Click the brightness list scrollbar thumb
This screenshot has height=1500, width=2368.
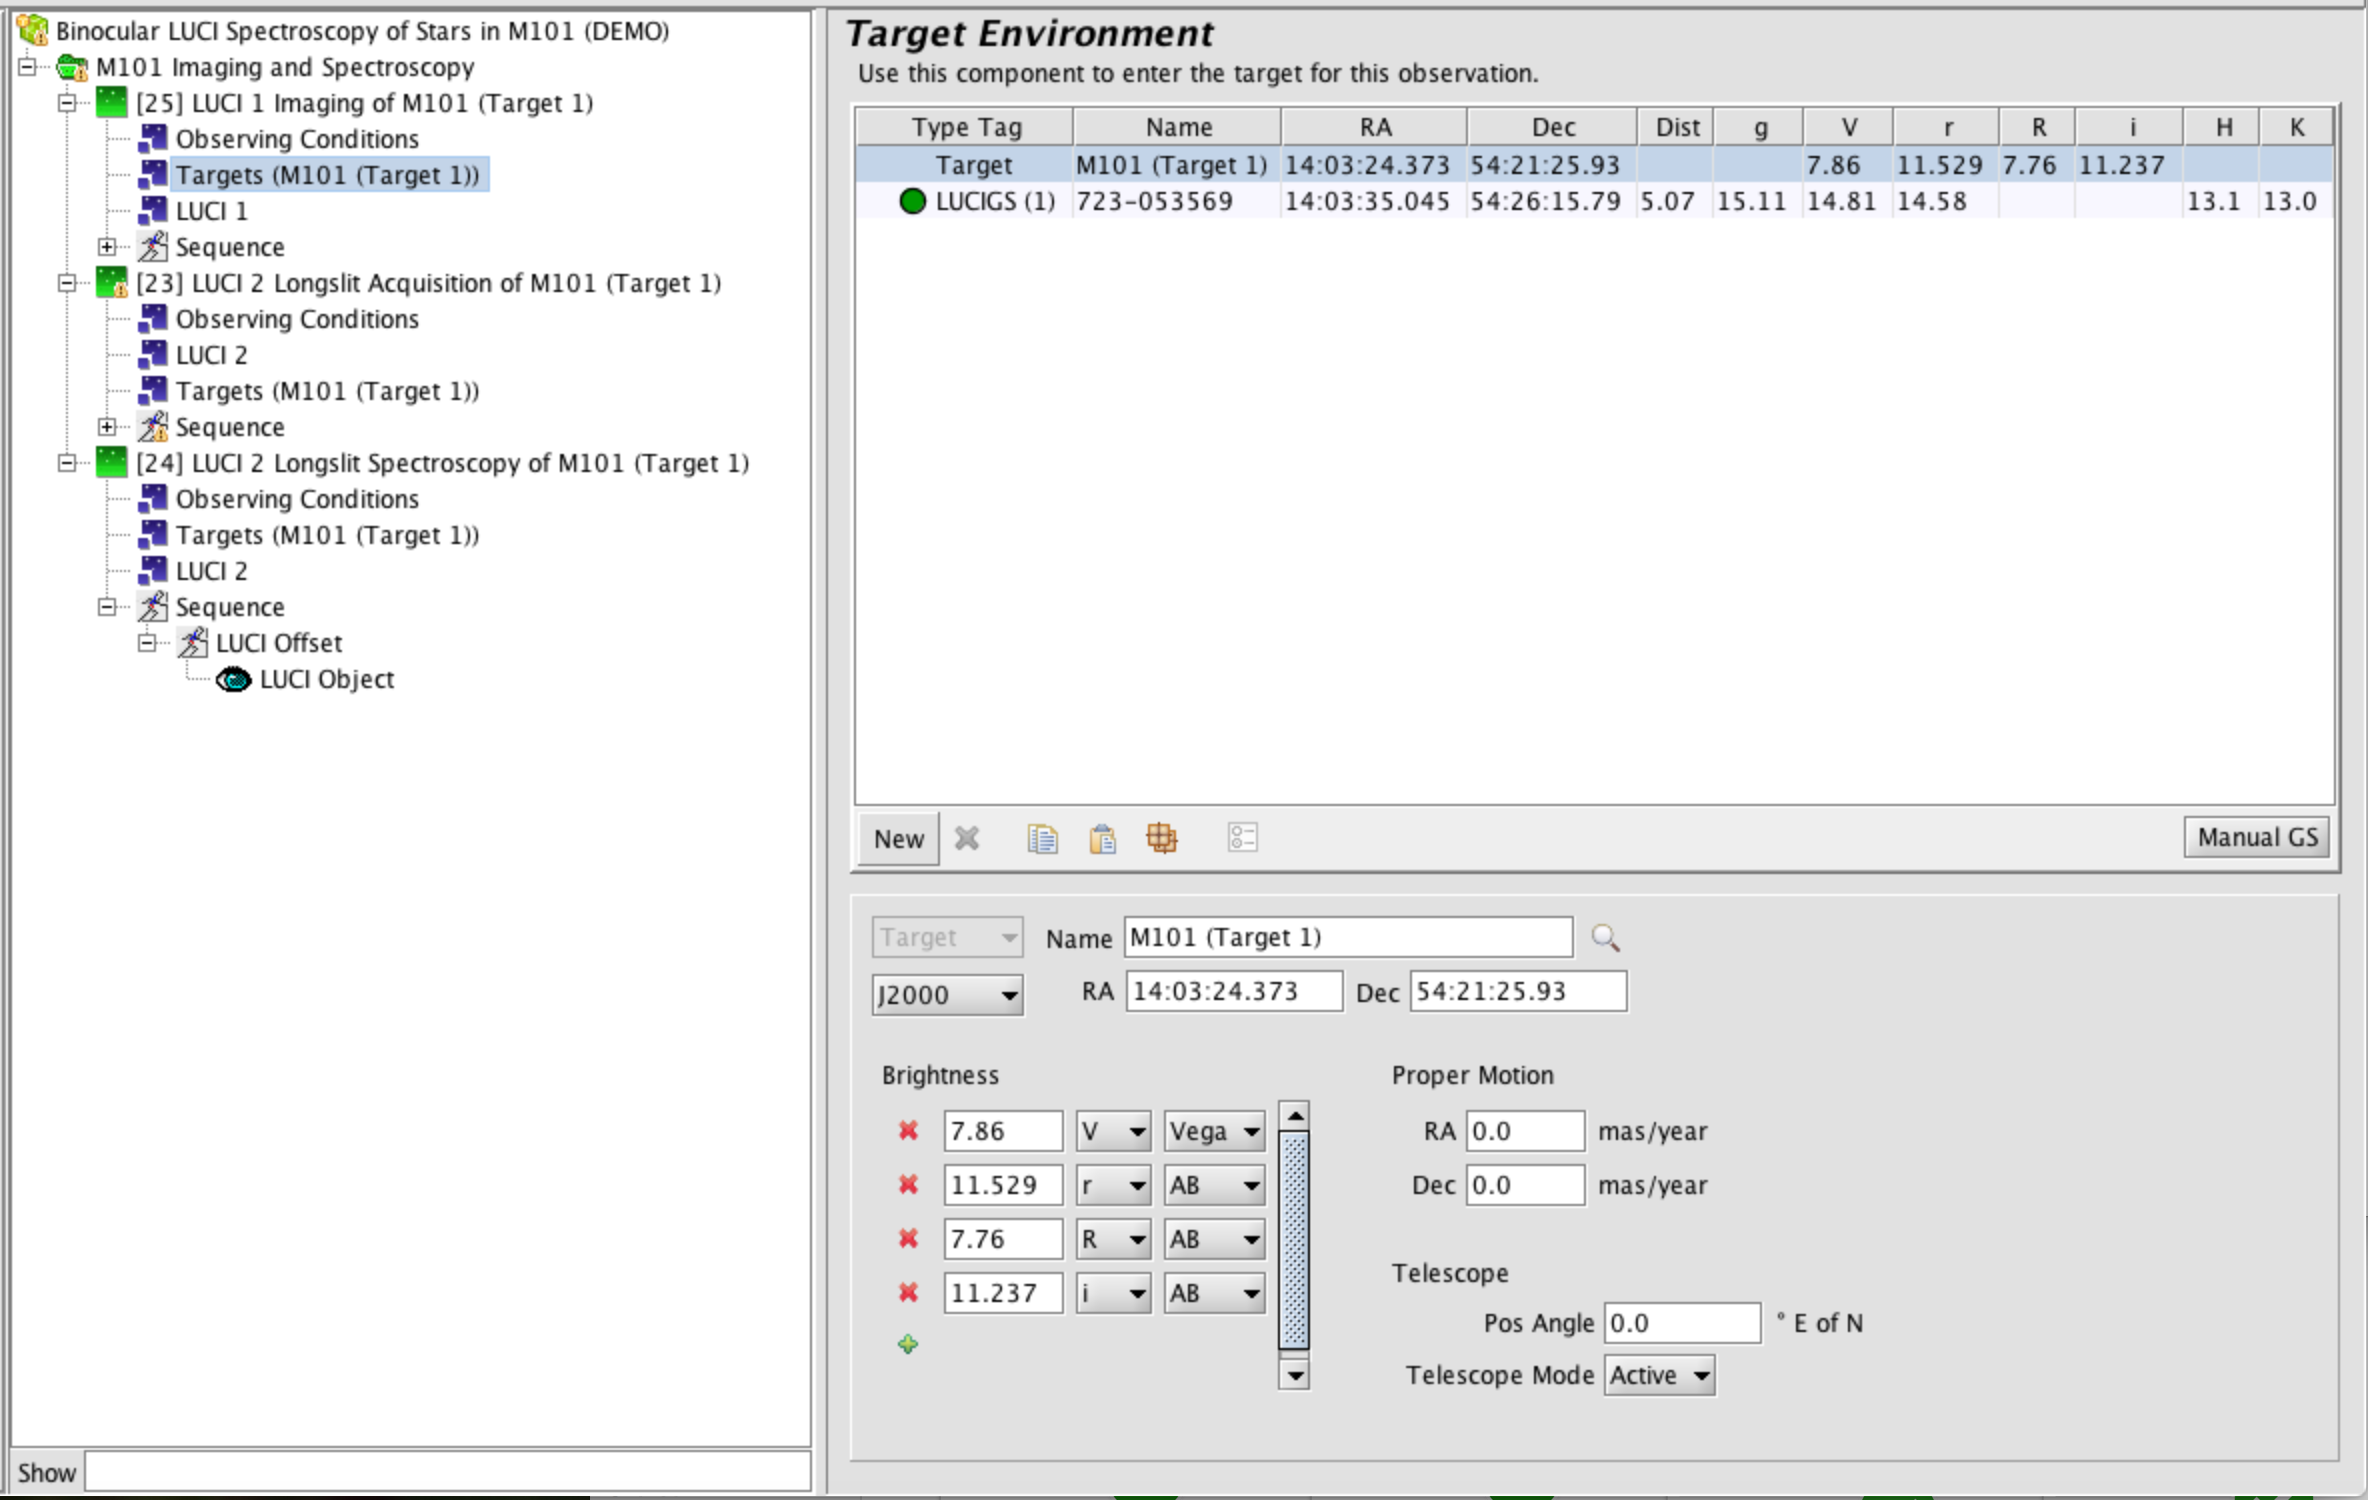(1294, 1240)
